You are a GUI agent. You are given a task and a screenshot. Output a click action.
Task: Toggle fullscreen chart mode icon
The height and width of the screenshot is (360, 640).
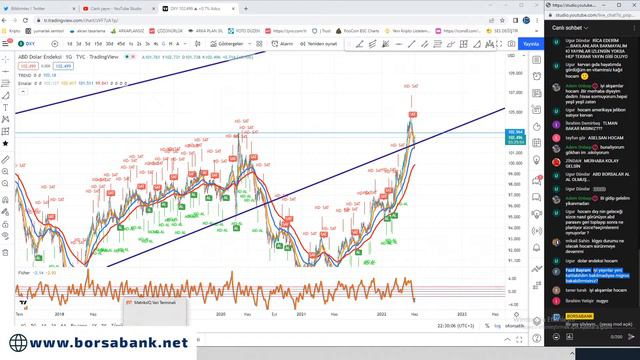pos(499,44)
